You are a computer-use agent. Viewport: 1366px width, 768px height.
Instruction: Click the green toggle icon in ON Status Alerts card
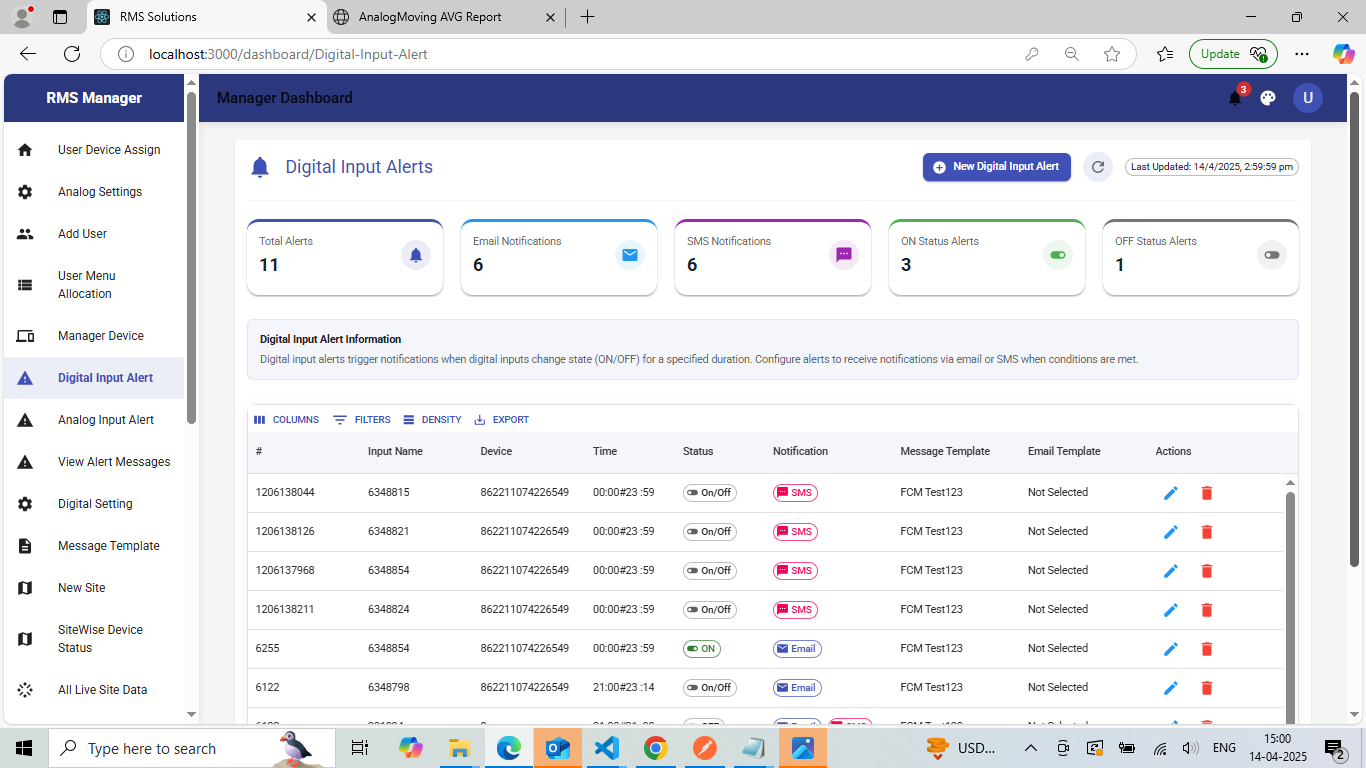point(1058,255)
